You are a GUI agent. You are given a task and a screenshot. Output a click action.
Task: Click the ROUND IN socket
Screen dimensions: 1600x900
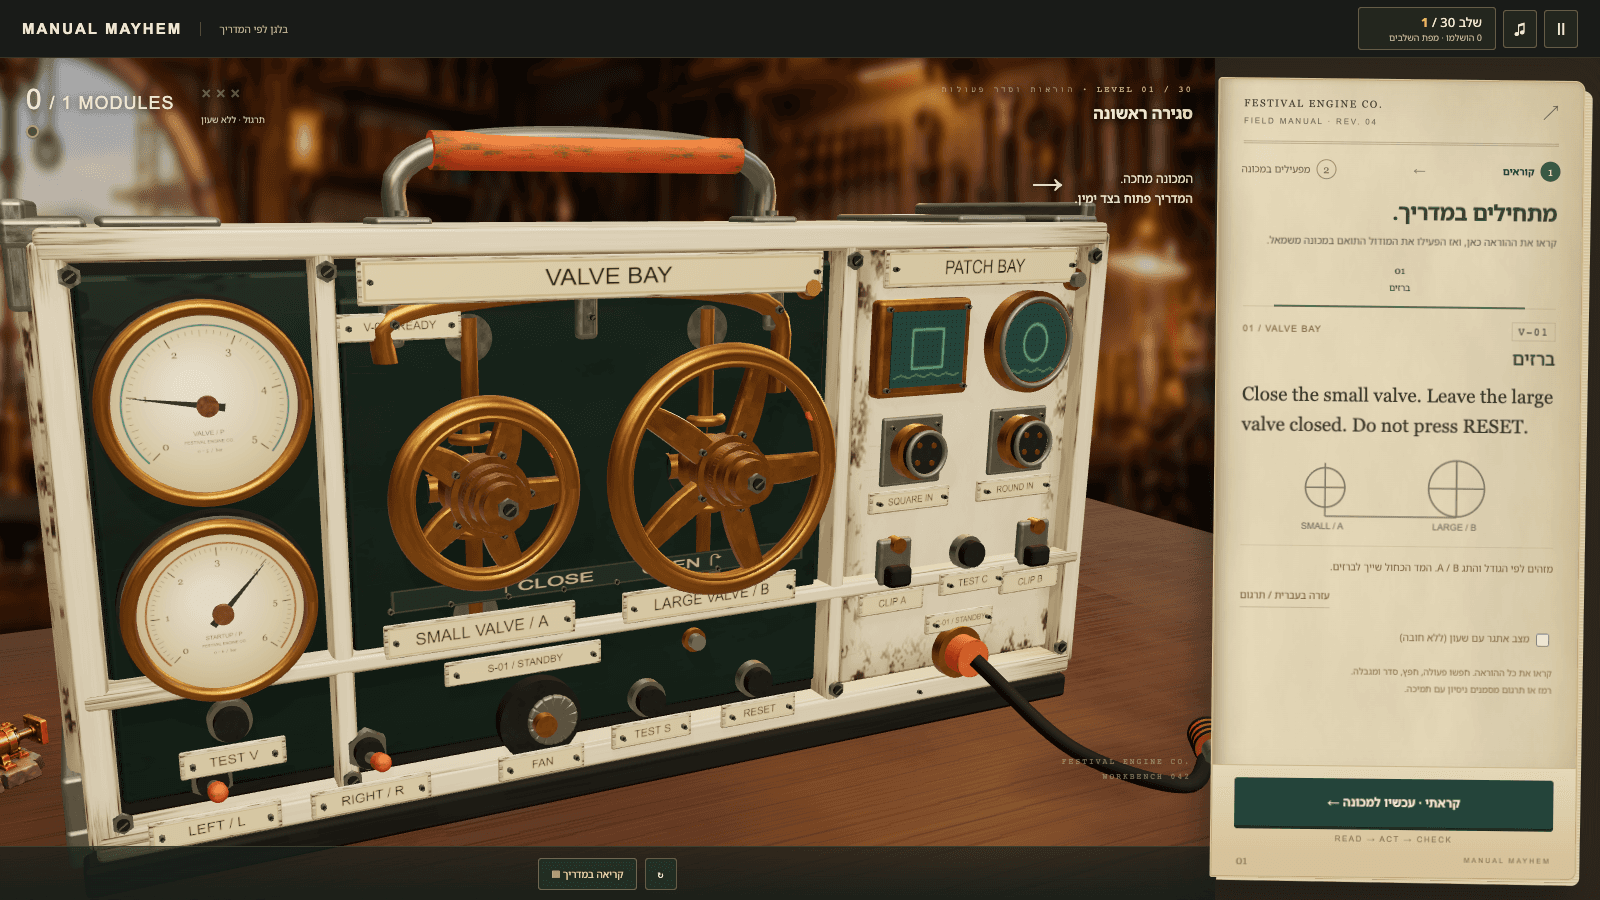[x=1021, y=441]
